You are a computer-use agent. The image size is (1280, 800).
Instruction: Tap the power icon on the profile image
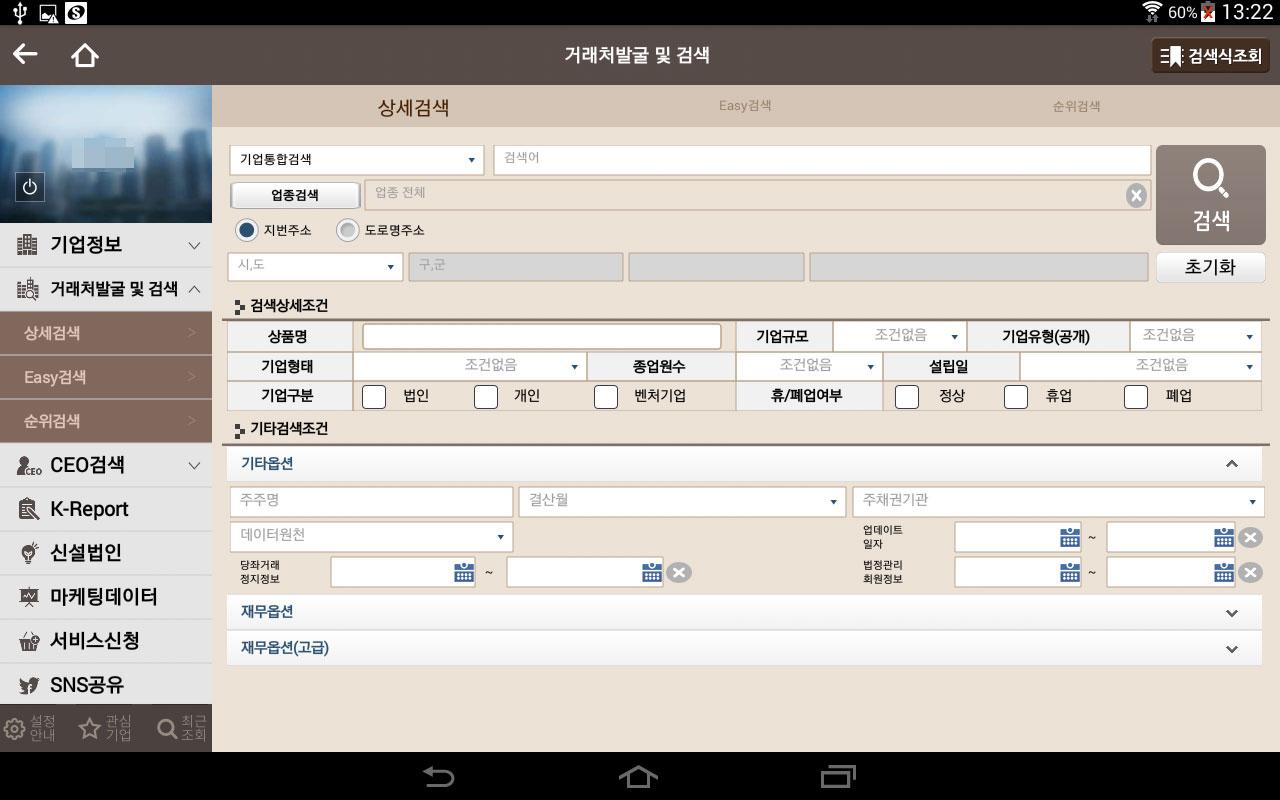(30, 187)
